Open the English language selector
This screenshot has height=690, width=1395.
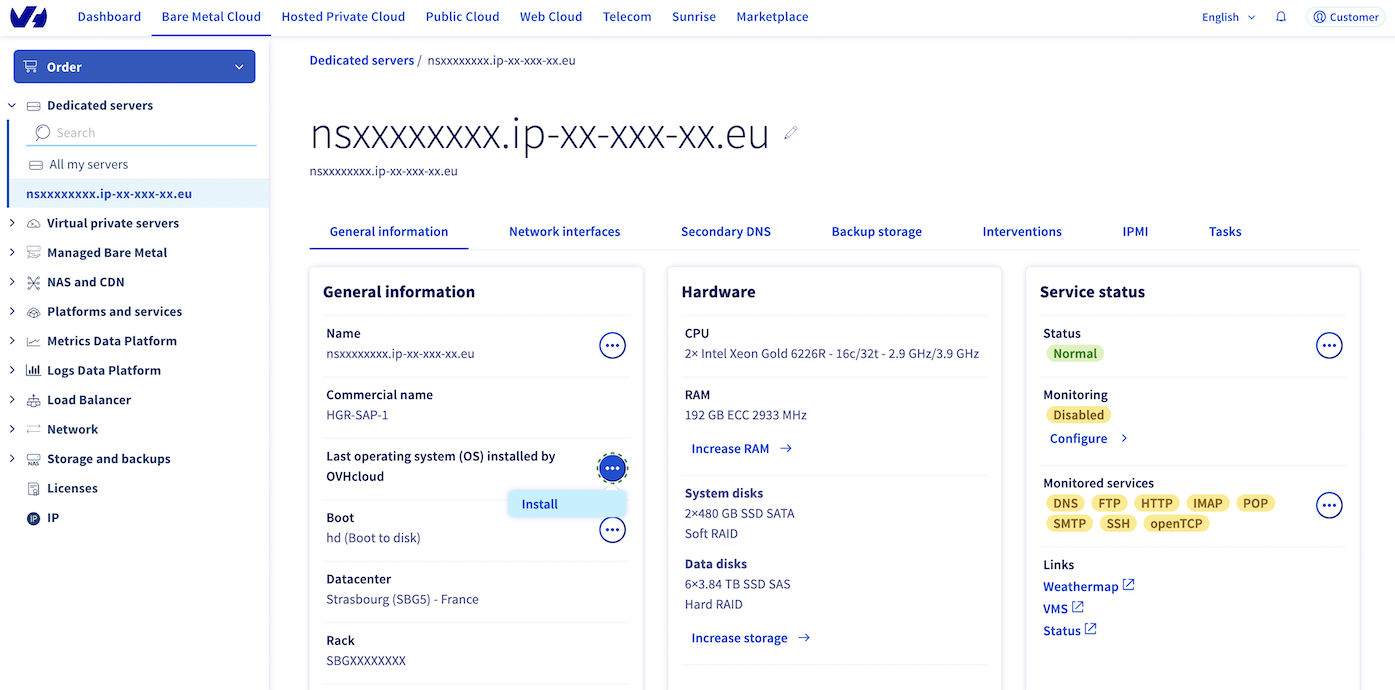tap(1228, 17)
